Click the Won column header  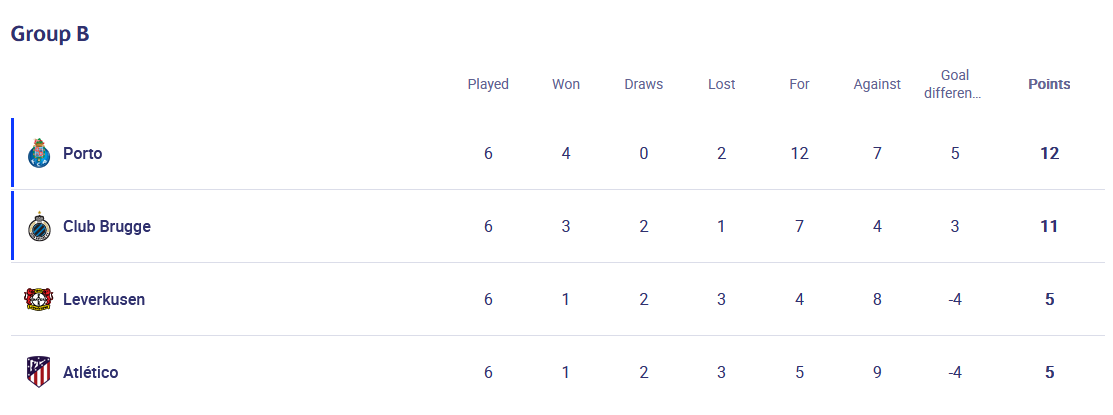click(x=566, y=84)
